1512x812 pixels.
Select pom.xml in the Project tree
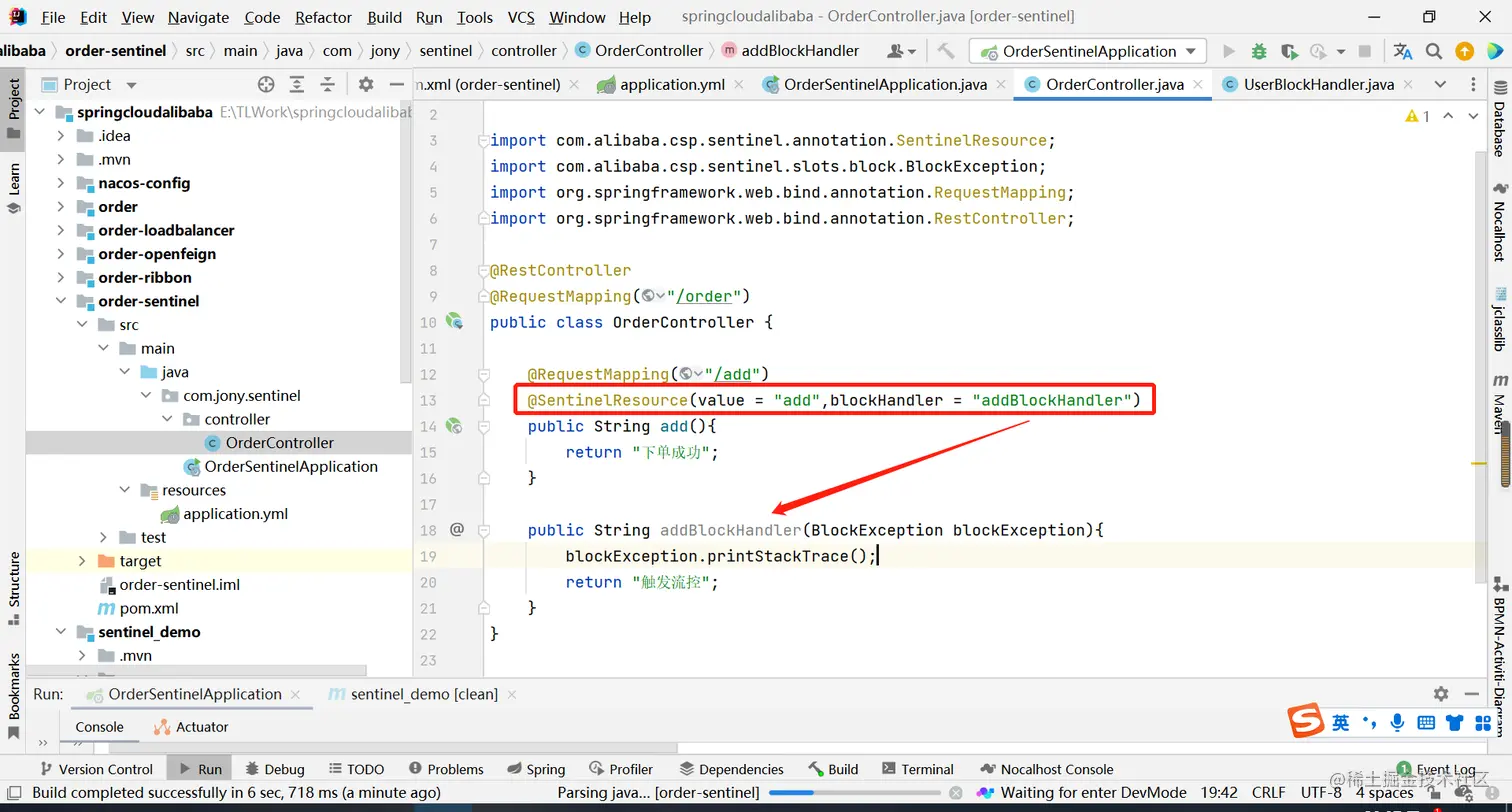click(149, 608)
